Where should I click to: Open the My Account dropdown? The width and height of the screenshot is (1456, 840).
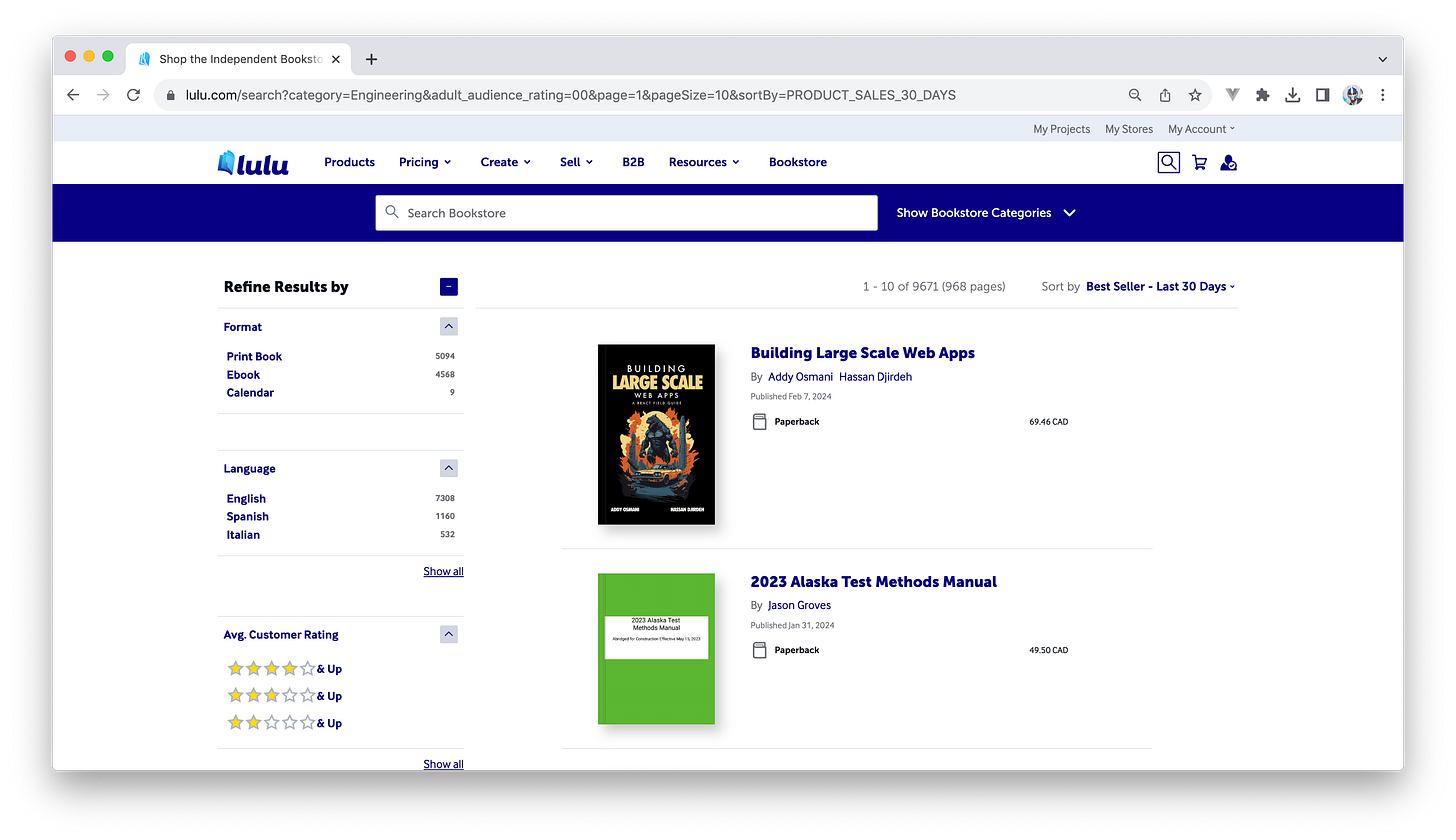(1201, 129)
